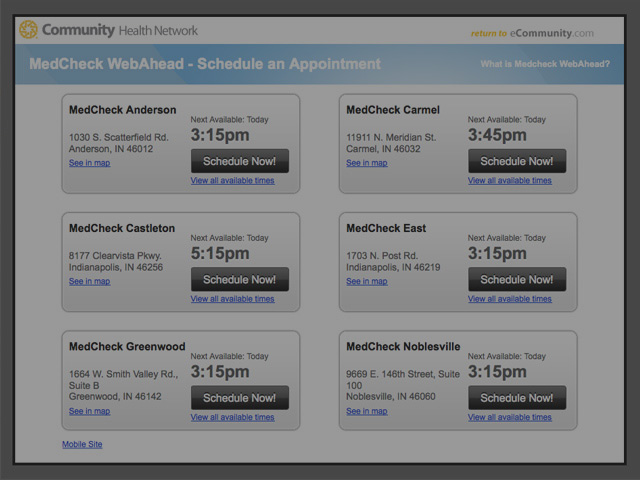View all available times for Noblesville
Viewport: 640px width, 480px height.
pos(509,417)
